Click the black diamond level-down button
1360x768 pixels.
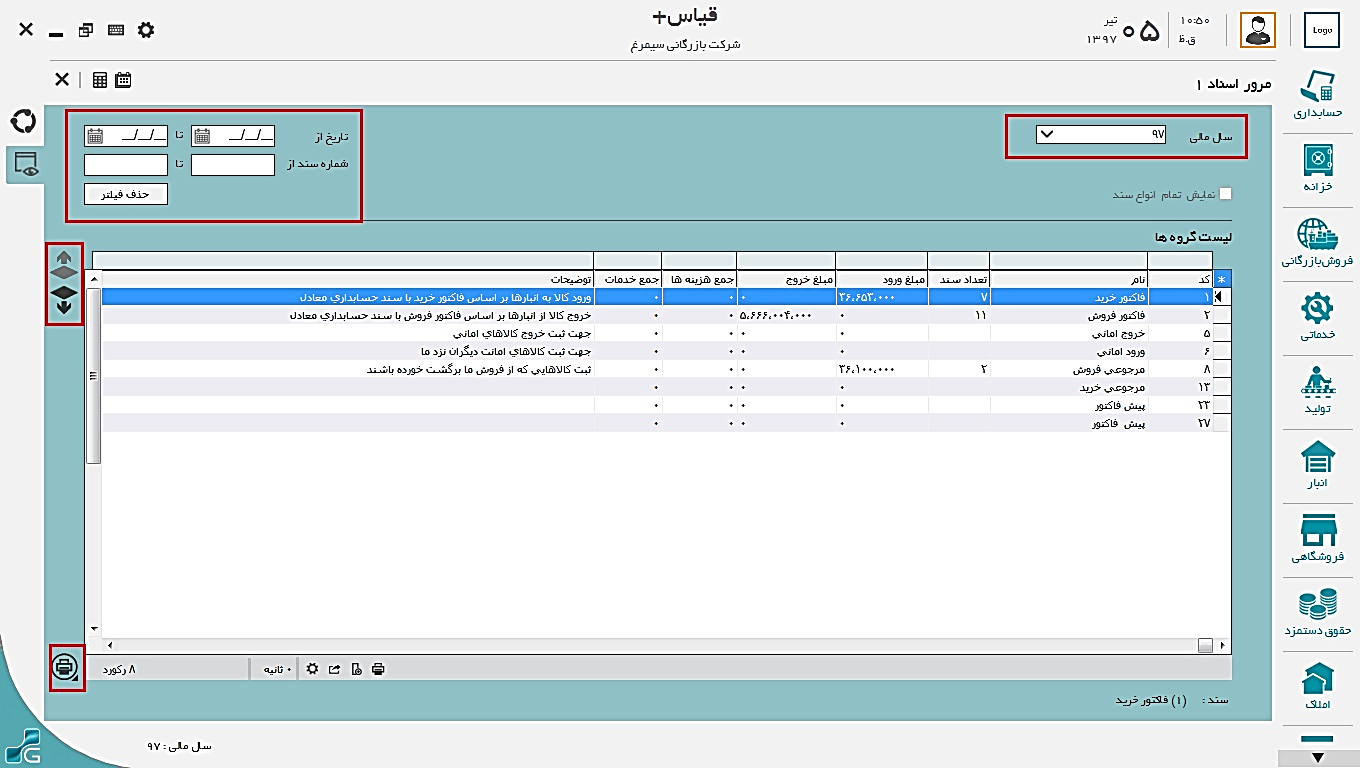click(x=64, y=292)
